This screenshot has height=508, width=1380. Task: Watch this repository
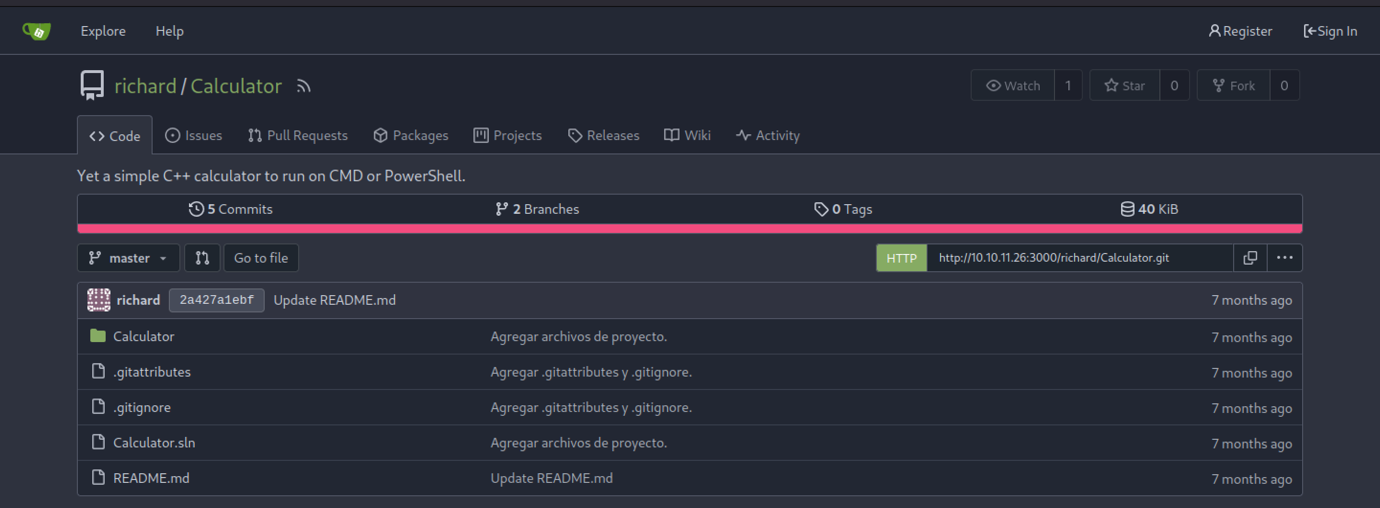pyautogui.click(x=1013, y=86)
